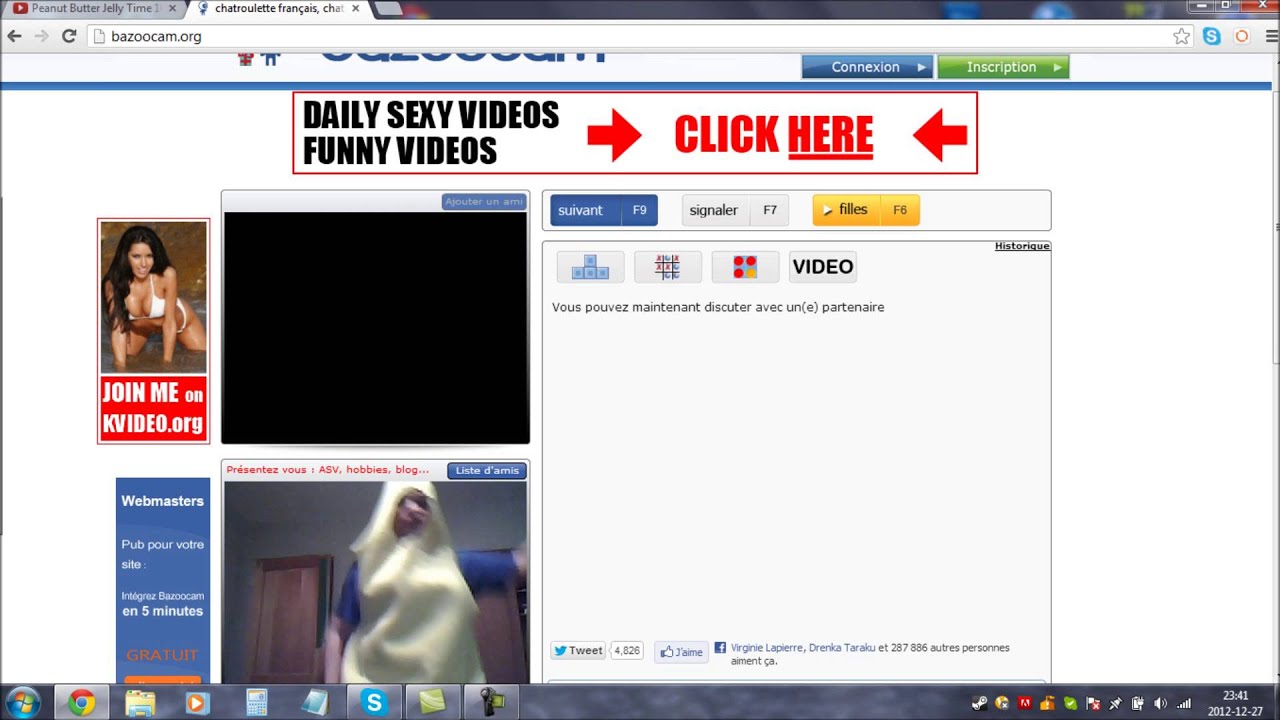
Task: Click Ajouter un ami
Action: 484,202
